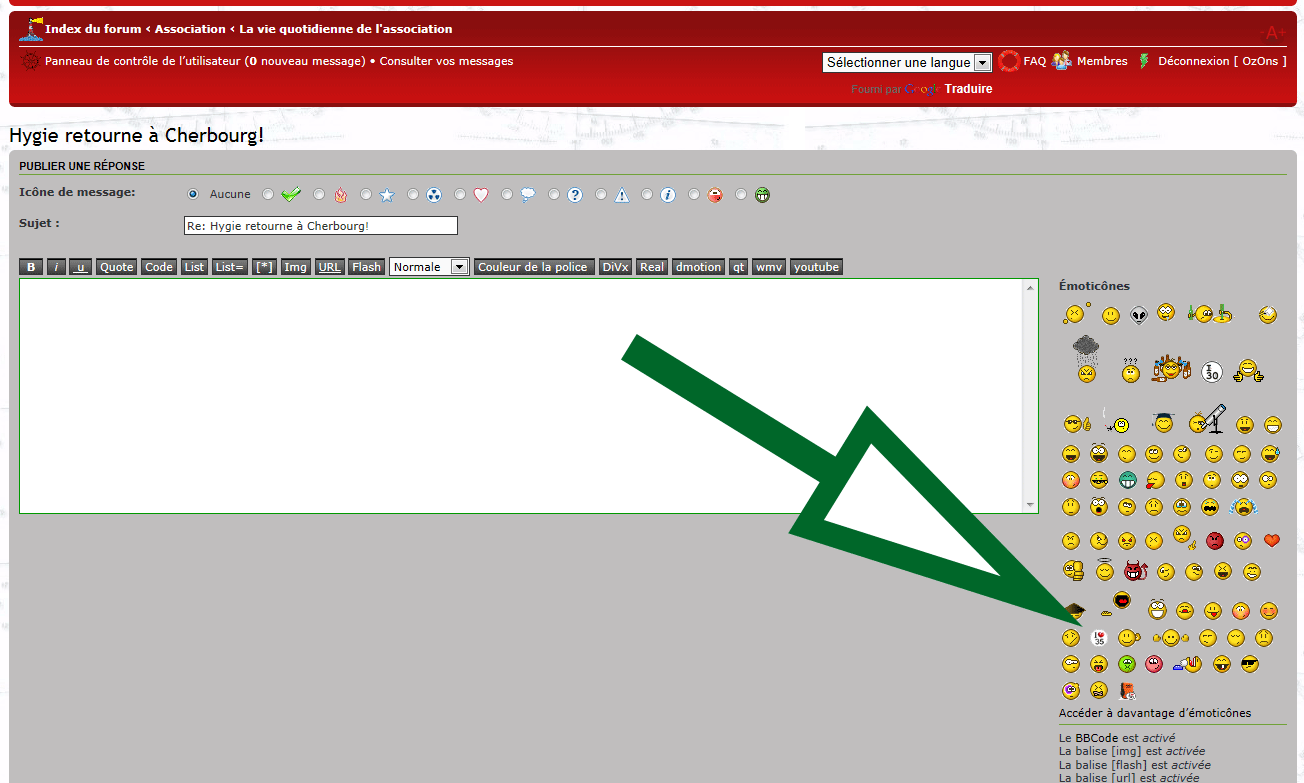Open the Normale font size dropdown
Viewport: 1304px width, 783px height.
pyautogui.click(x=429, y=267)
